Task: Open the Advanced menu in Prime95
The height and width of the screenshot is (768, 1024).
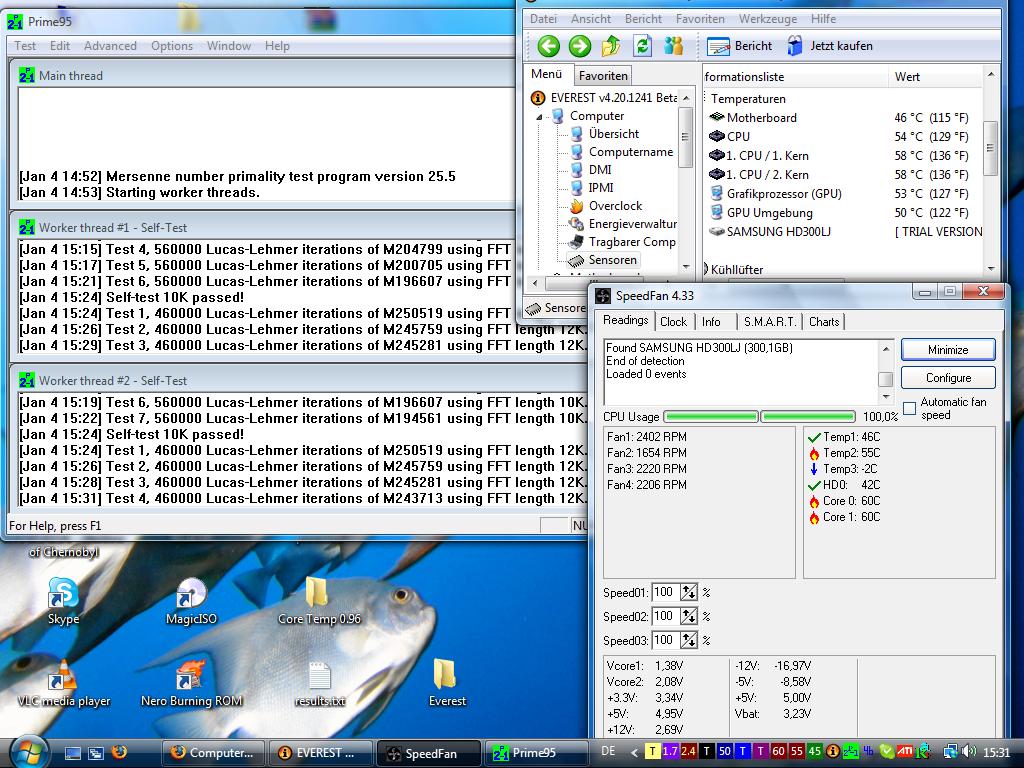Action: [110, 46]
